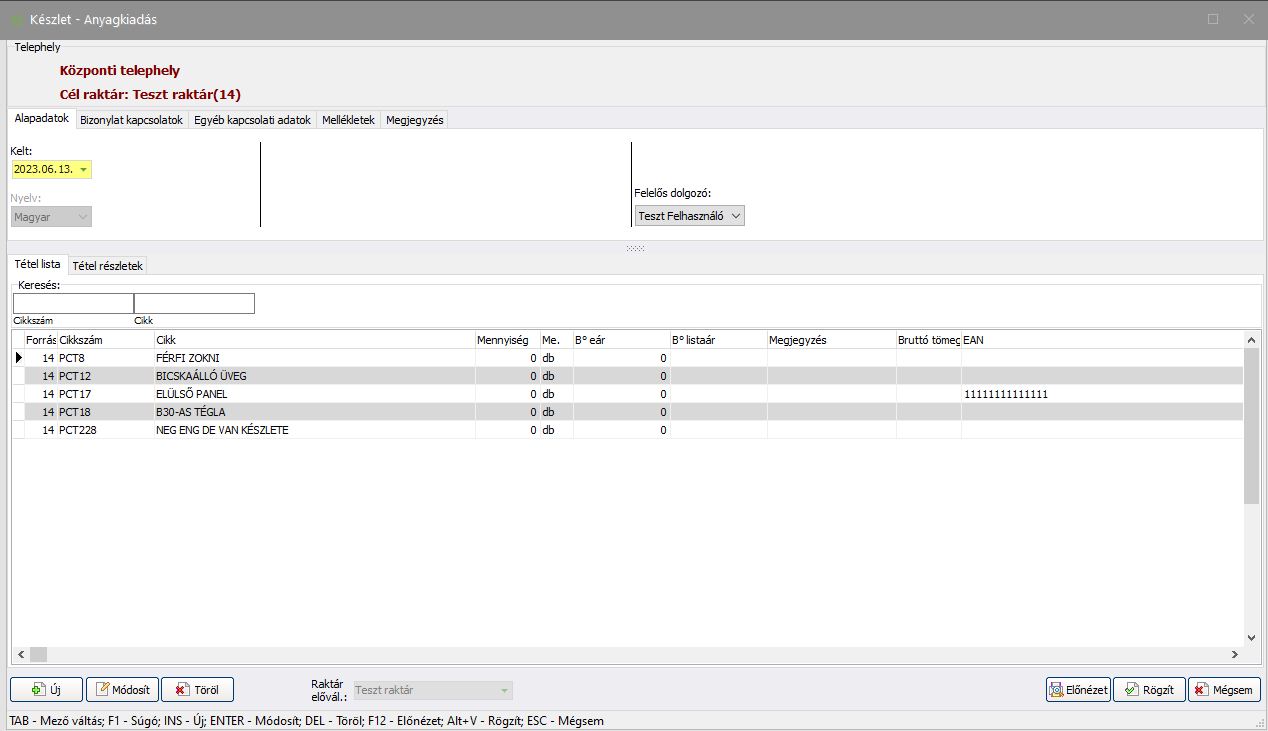Image resolution: width=1268 pixels, height=731 pixels.
Task: Click the Cikk search input field
Action: (194, 303)
